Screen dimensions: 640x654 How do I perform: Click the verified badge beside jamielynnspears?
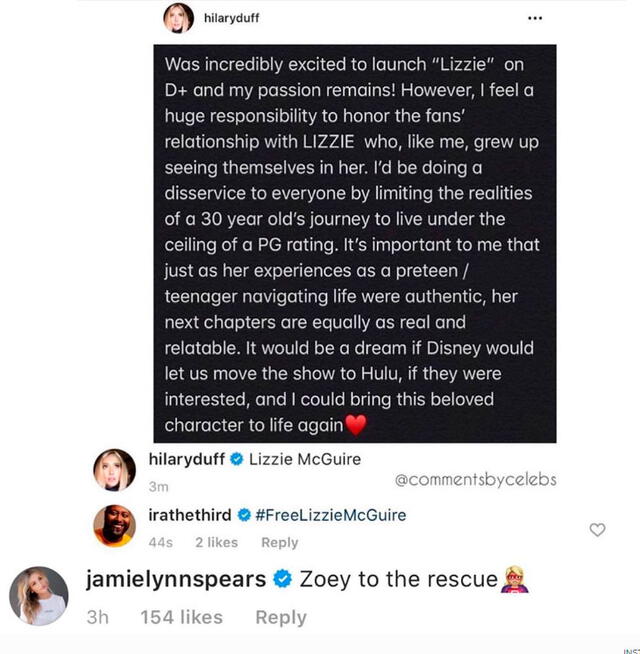(282, 579)
